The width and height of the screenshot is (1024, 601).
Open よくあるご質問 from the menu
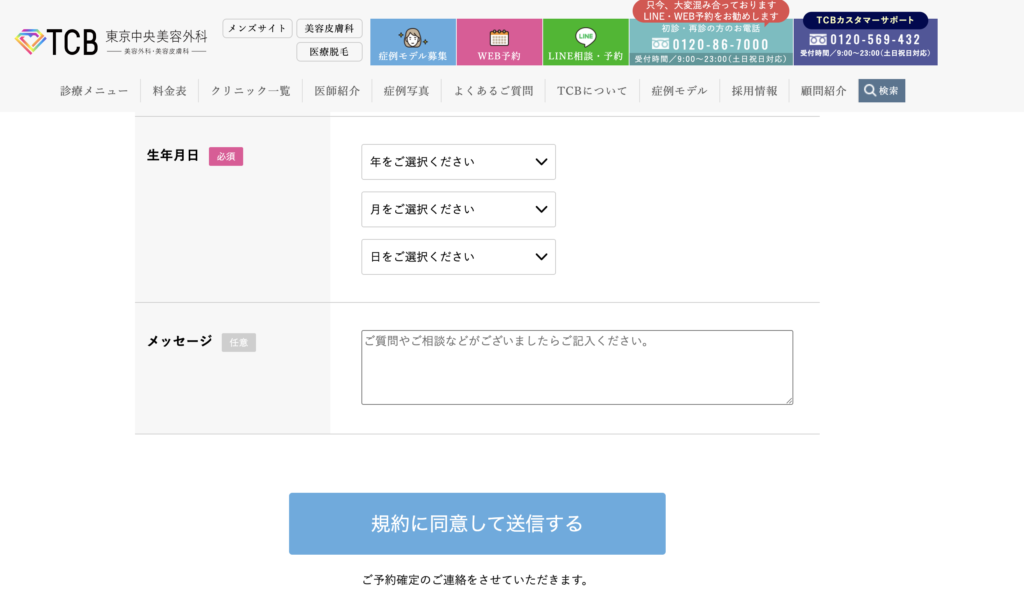(x=497, y=90)
